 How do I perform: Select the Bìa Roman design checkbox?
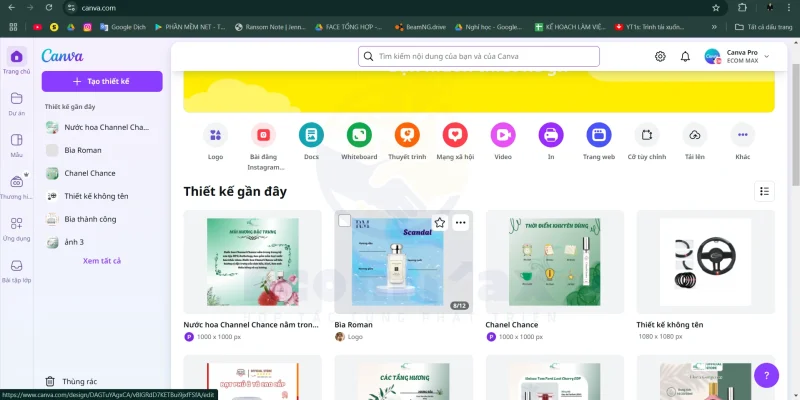(345, 220)
